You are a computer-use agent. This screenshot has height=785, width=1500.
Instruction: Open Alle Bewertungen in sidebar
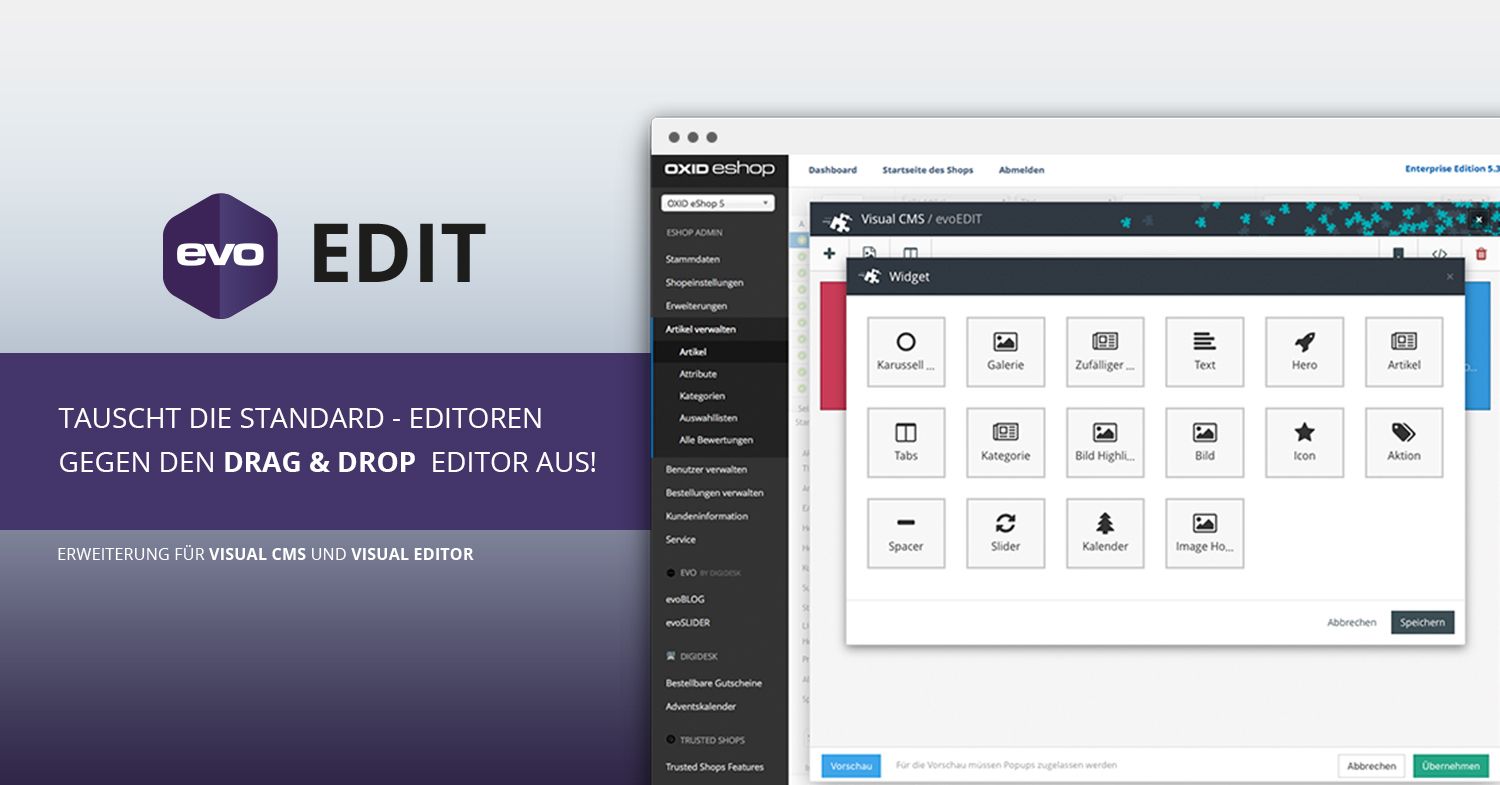point(716,440)
